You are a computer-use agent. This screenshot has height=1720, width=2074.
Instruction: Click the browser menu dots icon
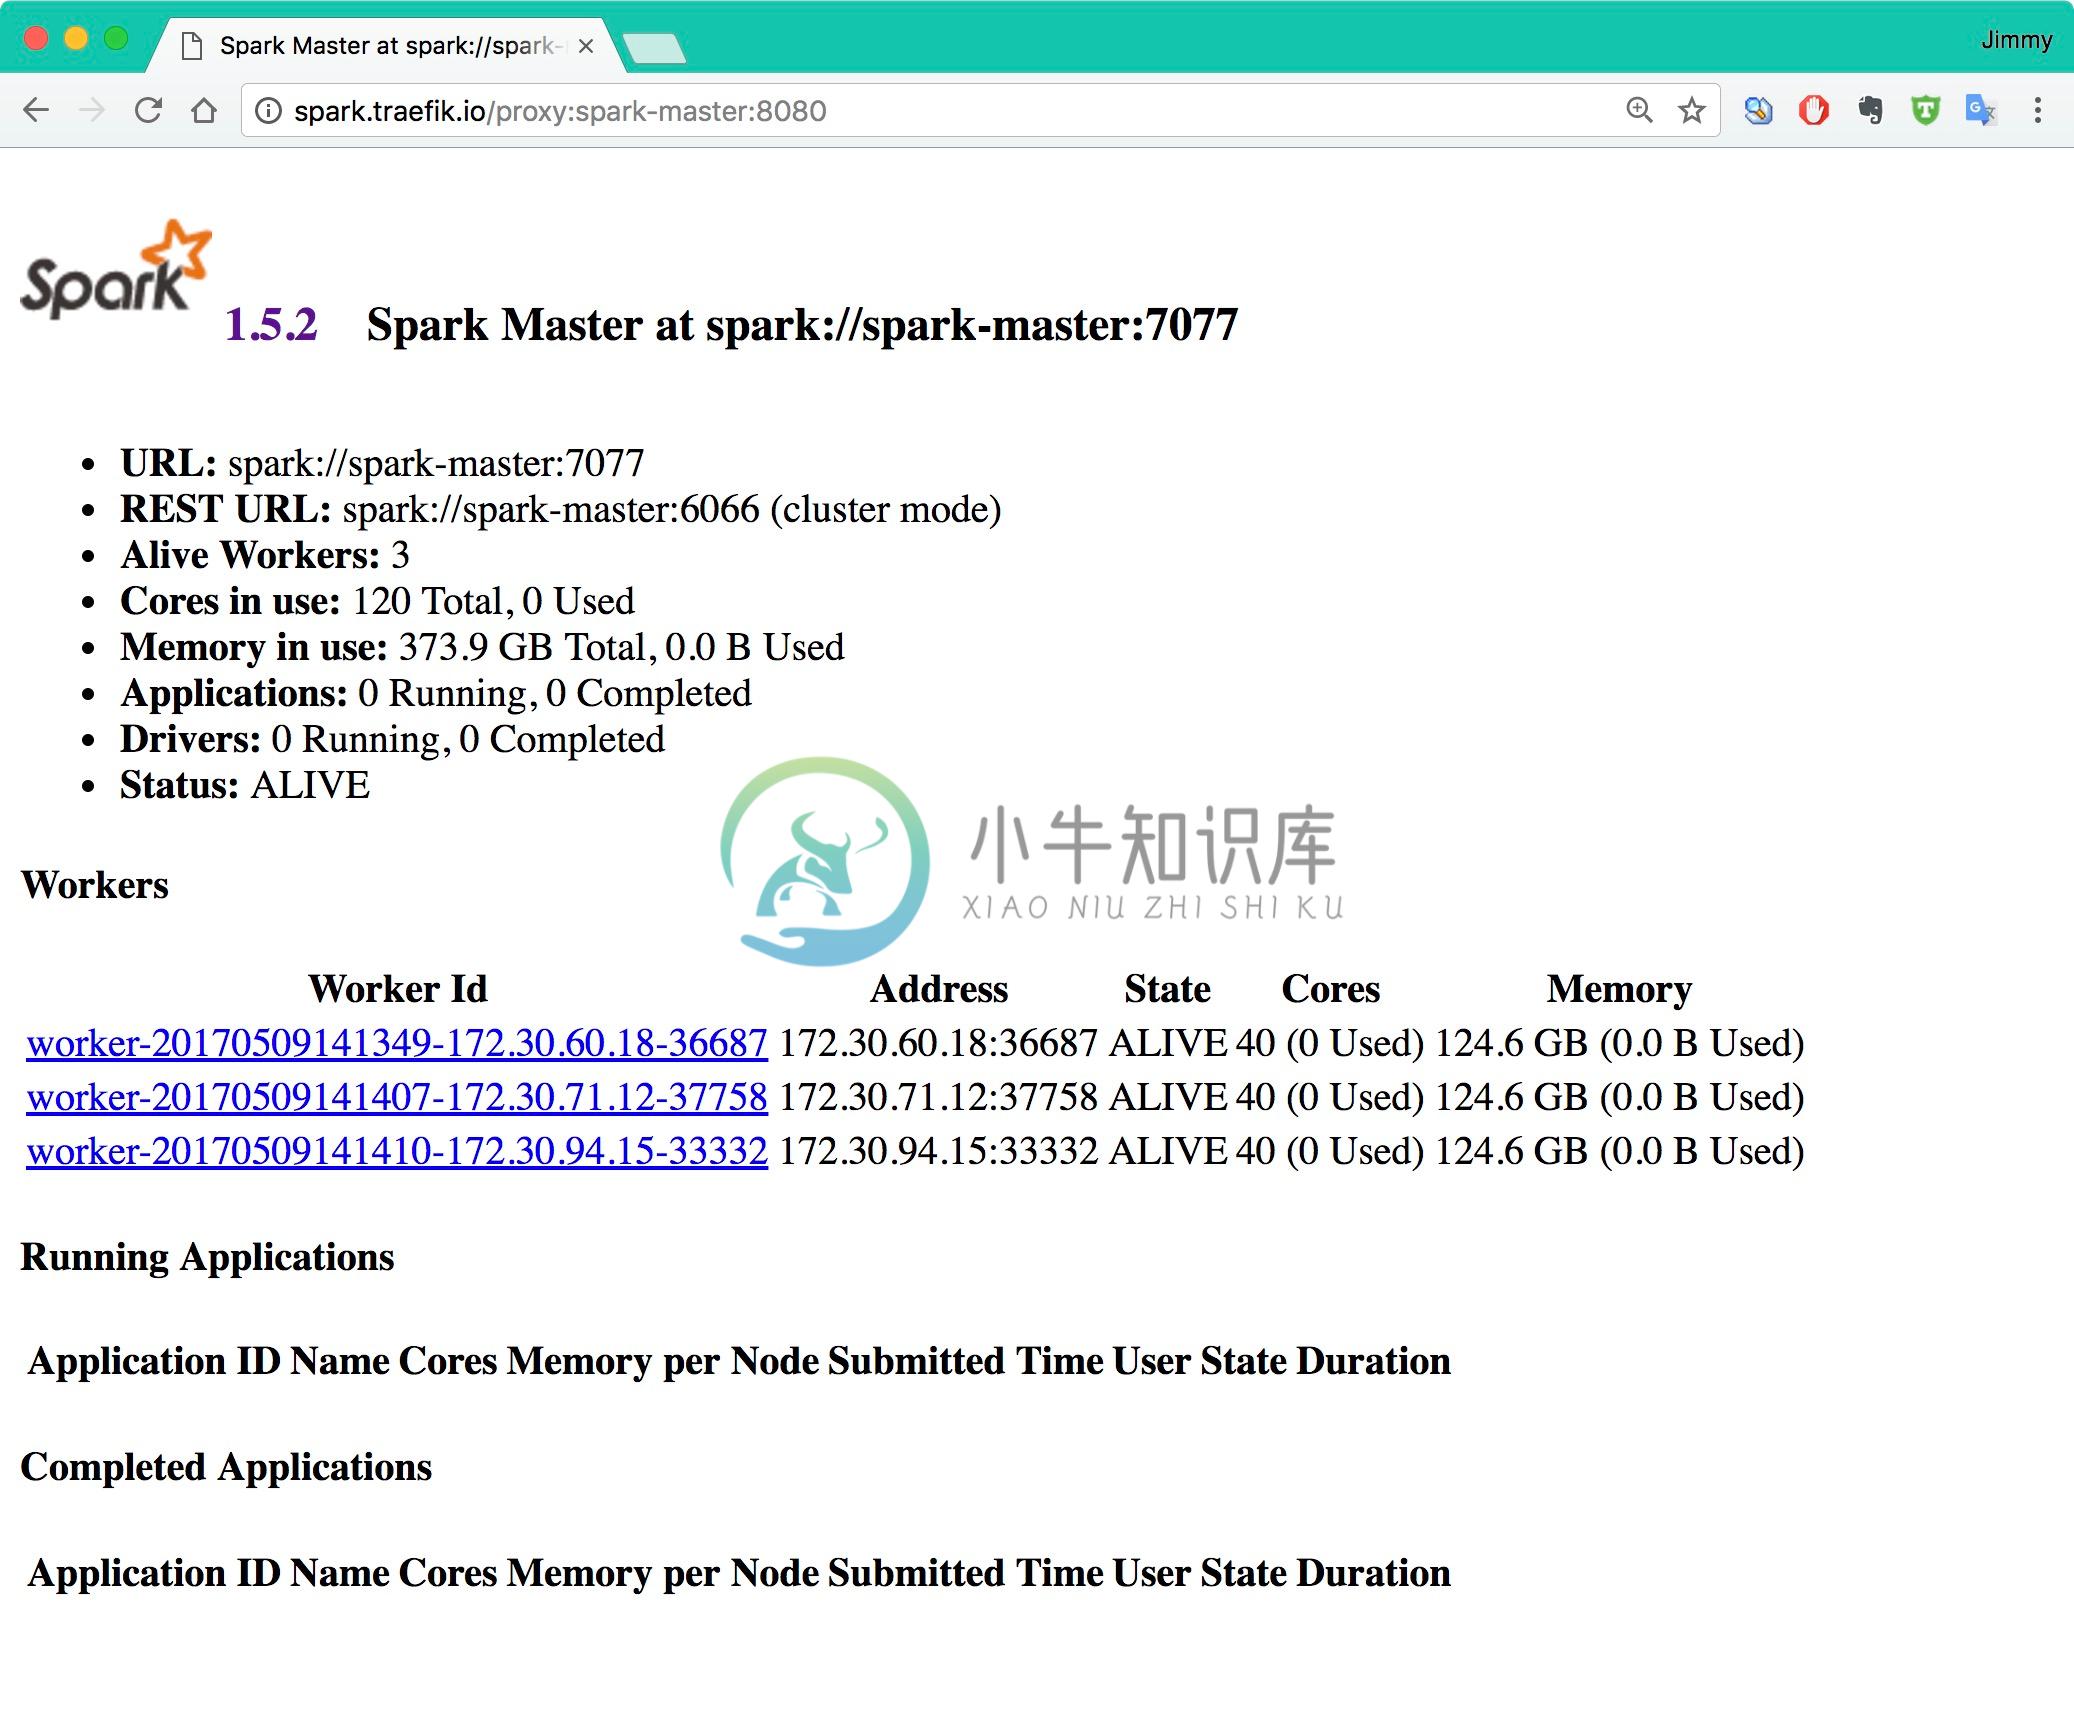point(2038,110)
